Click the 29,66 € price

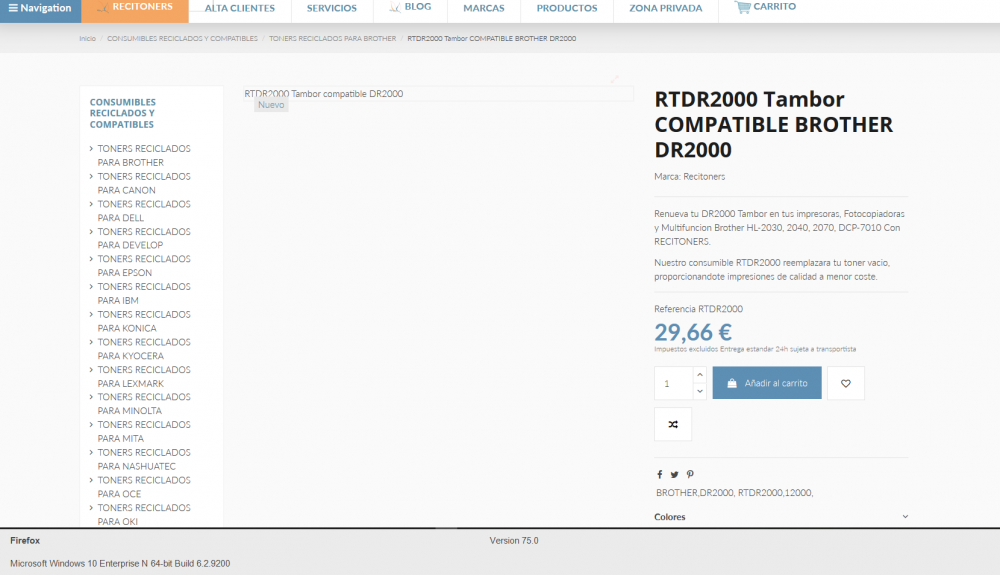point(693,332)
